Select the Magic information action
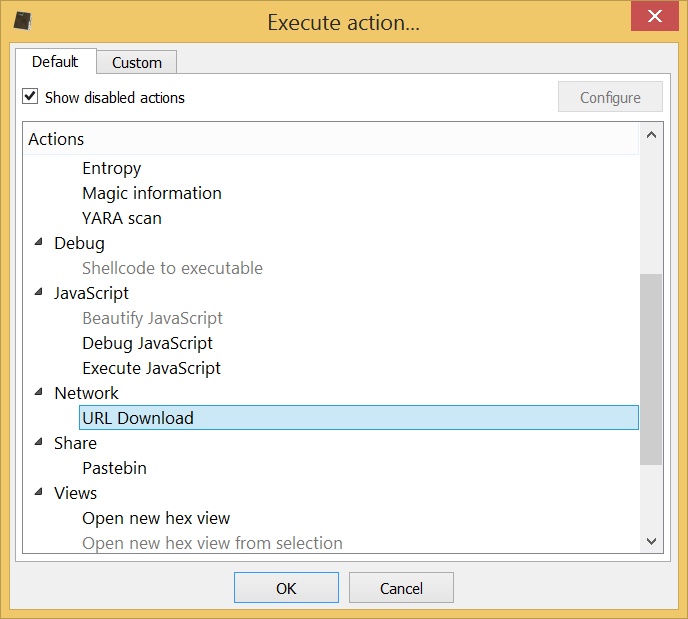This screenshot has height=619, width=688. 152,193
